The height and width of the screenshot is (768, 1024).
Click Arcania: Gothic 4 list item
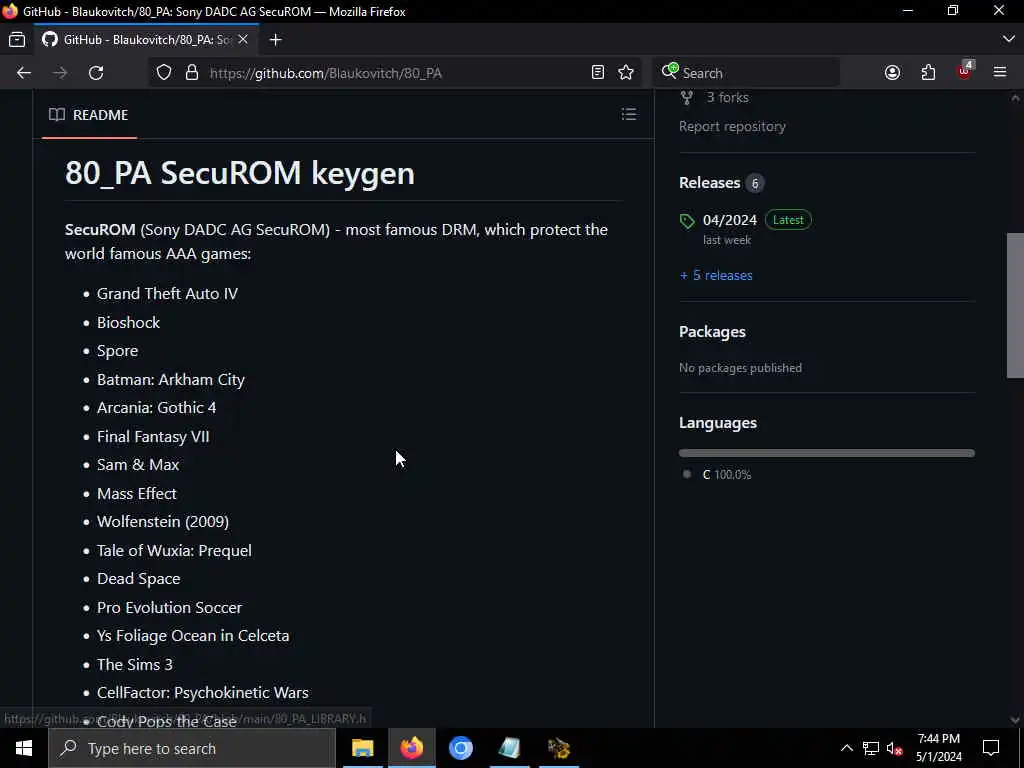[156, 408]
